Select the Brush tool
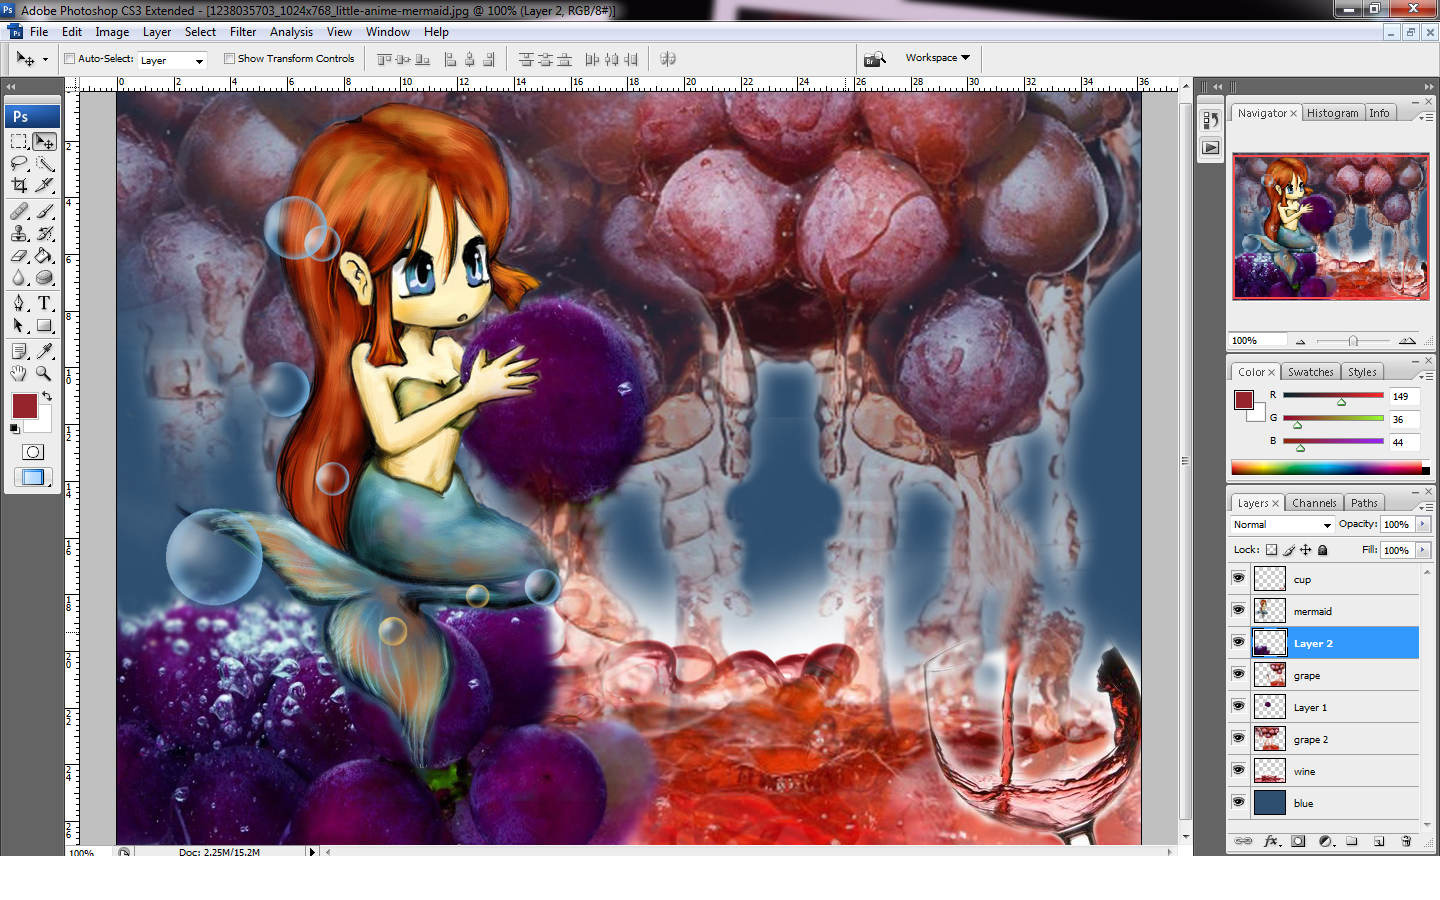Viewport: 1440px width, 900px height. click(x=44, y=211)
